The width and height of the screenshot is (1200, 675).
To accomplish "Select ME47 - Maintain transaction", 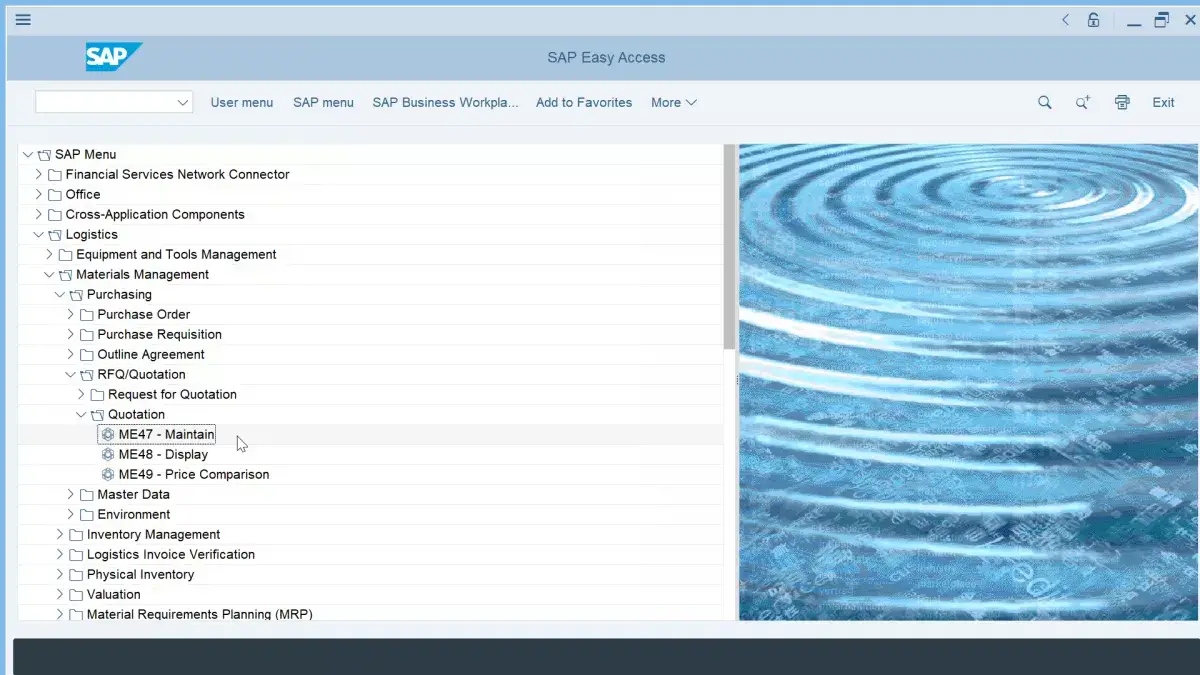I will [x=167, y=434].
